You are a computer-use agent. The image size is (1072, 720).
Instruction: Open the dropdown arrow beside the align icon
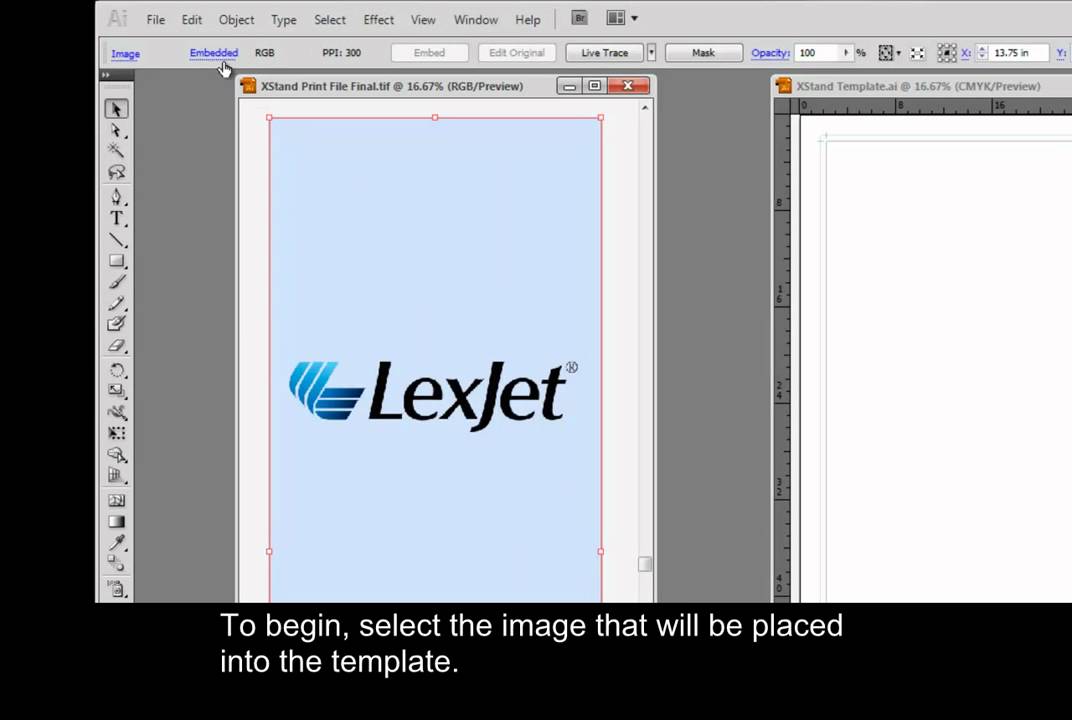pos(898,53)
